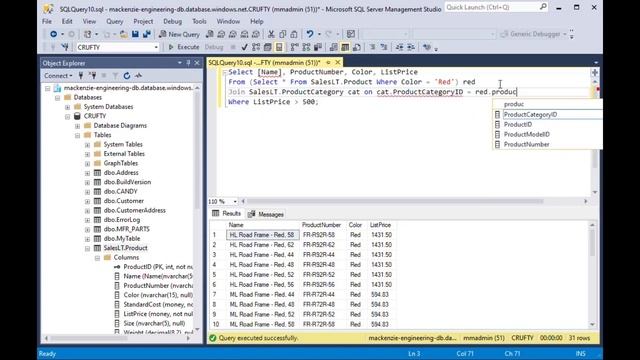The width and height of the screenshot is (640, 360).
Task: Open the File menu
Action: [x=47, y=21]
